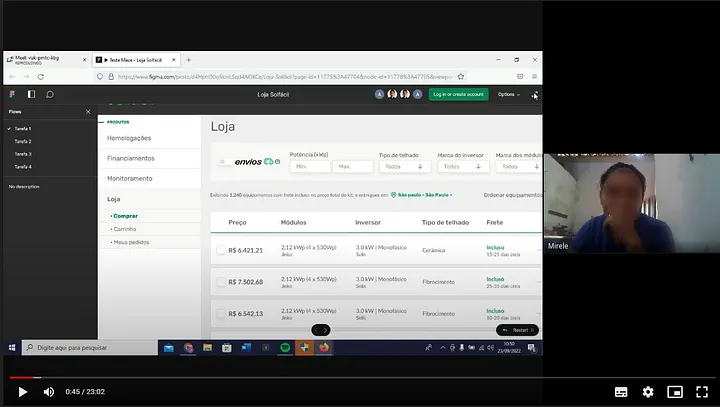Viewport: 720px width, 407px height.
Task: Open the Meus pedidos submenu item
Action: [x=131, y=242]
